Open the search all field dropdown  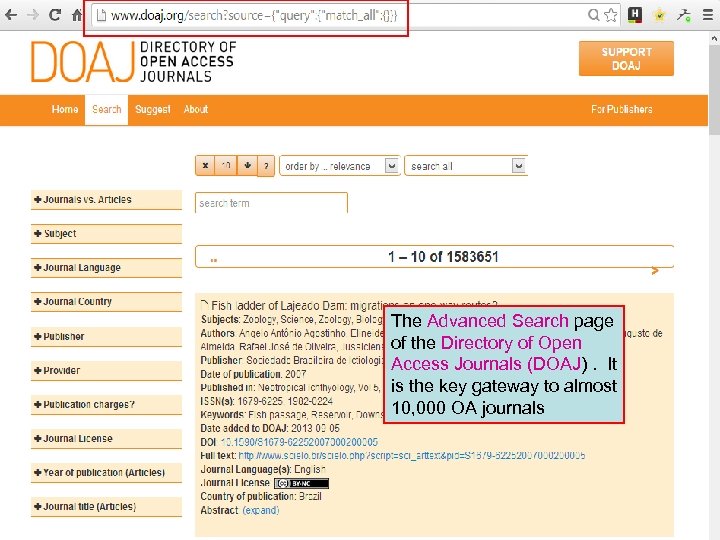click(466, 166)
